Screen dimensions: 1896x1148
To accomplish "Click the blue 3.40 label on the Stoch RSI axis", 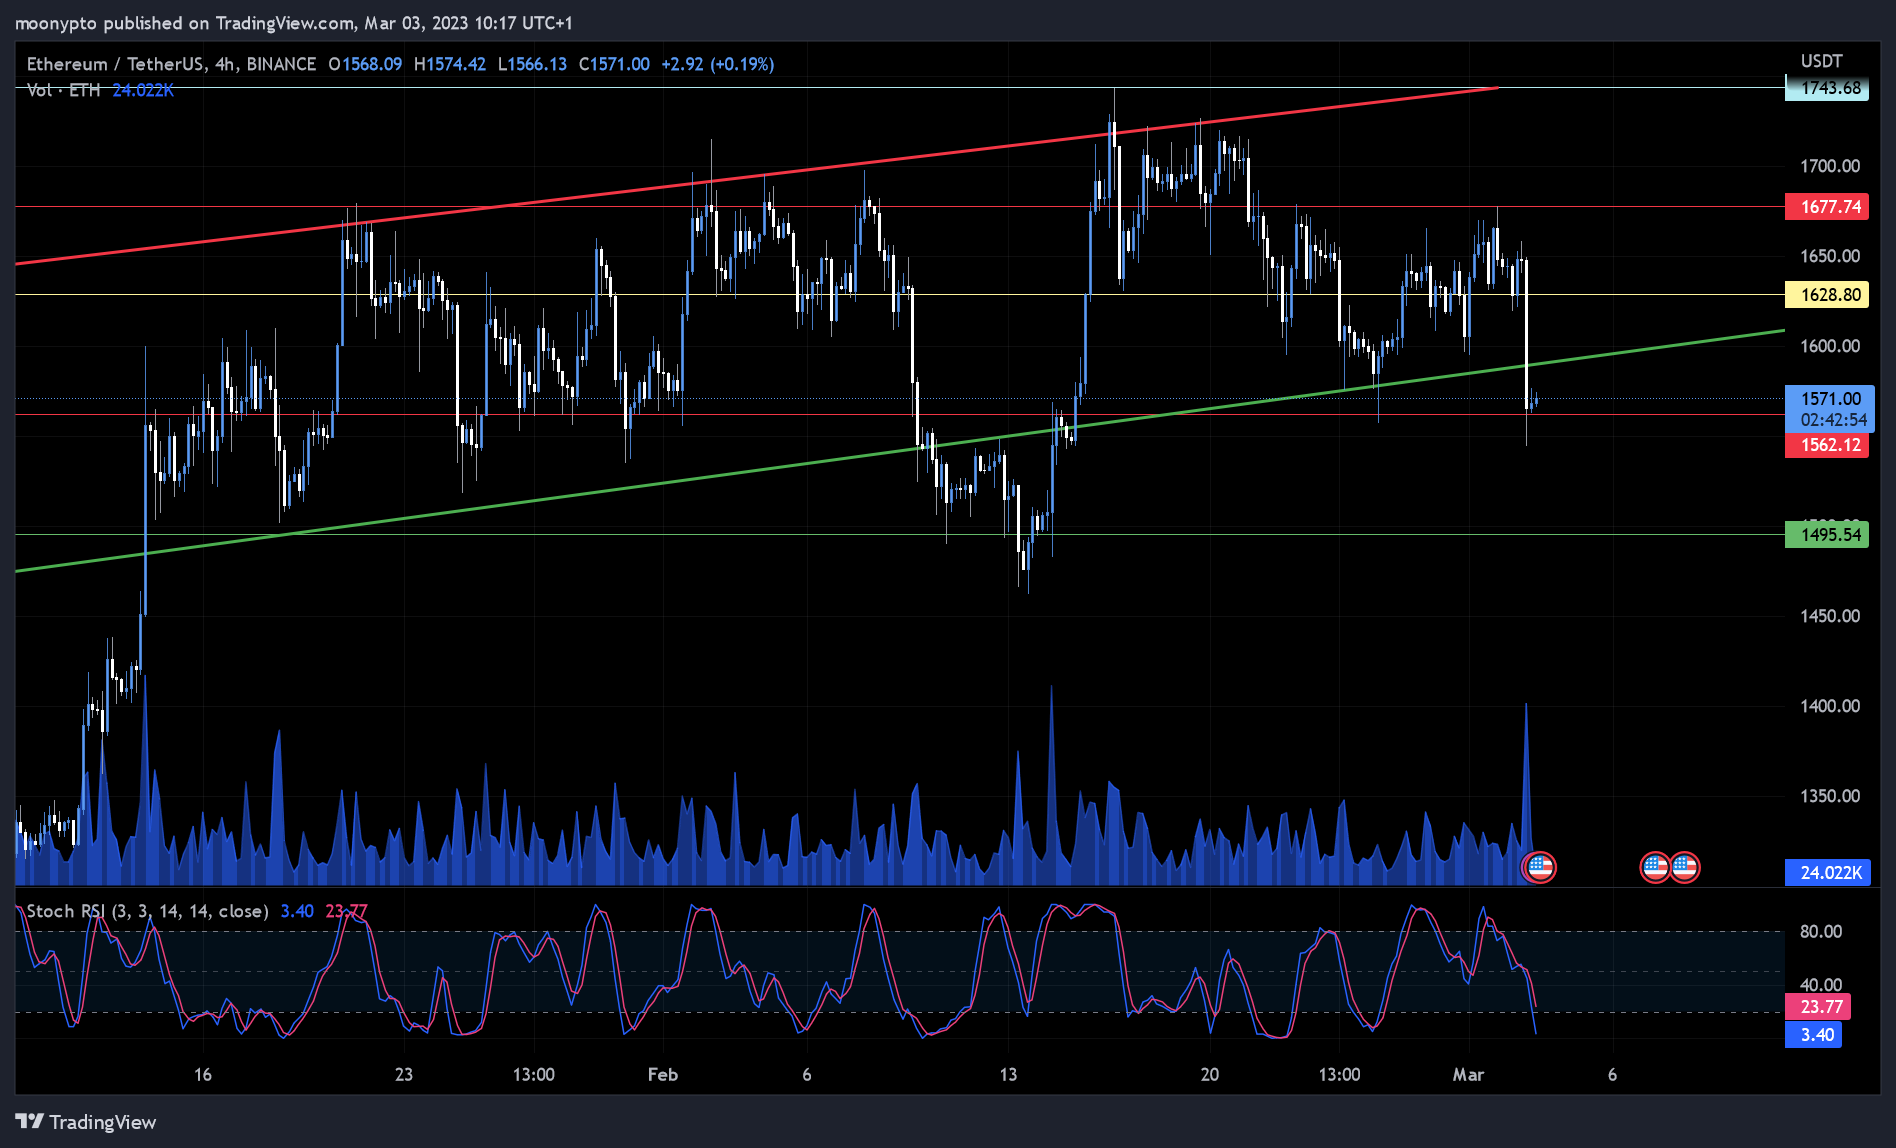I will pyautogui.click(x=1813, y=1035).
